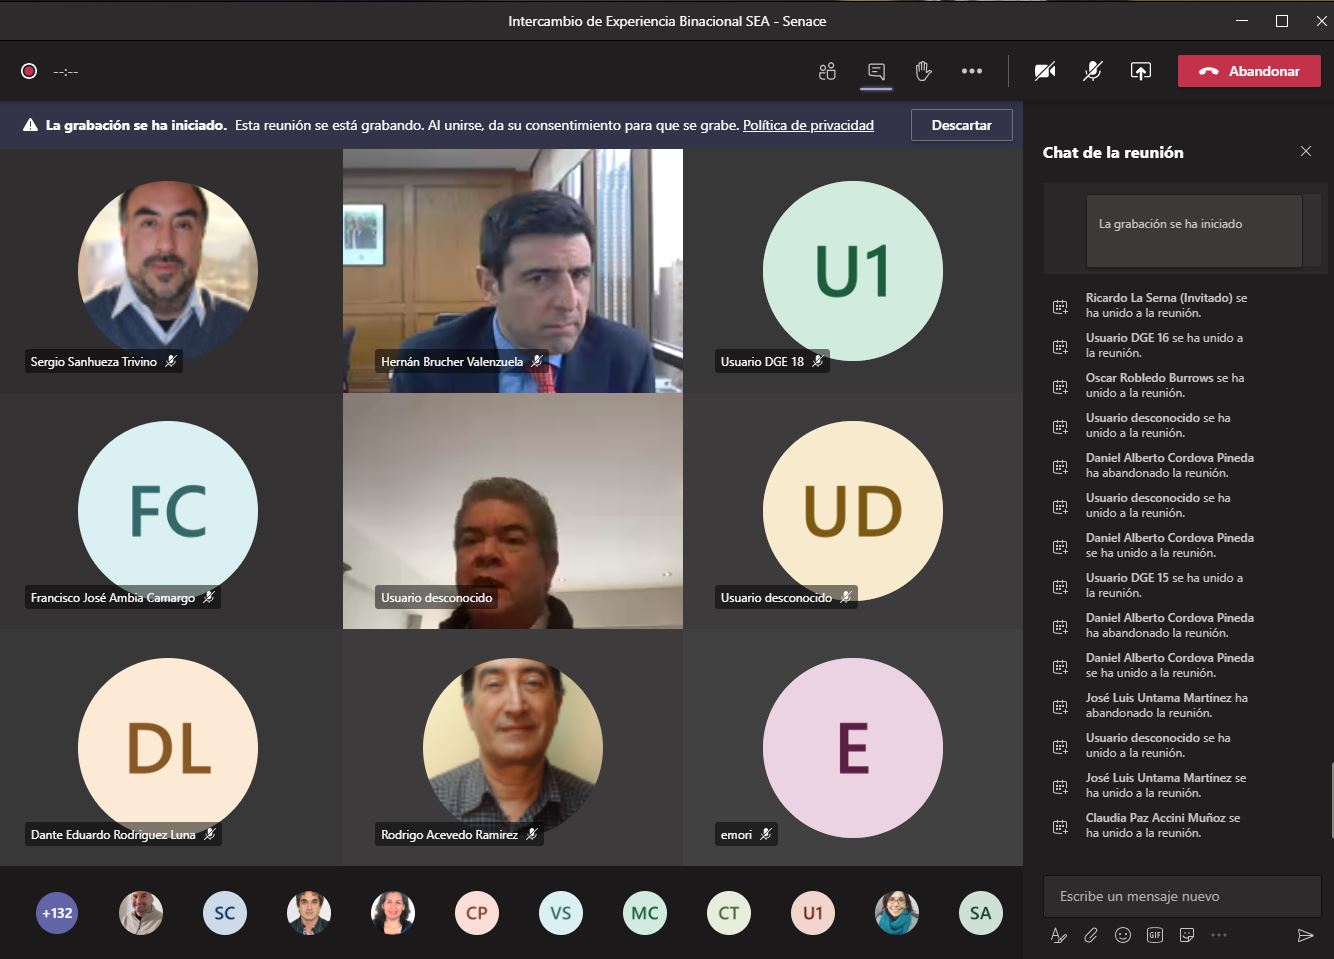Attach a file with the paperclip icon
The image size is (1334, 959).
(1091, 935)
